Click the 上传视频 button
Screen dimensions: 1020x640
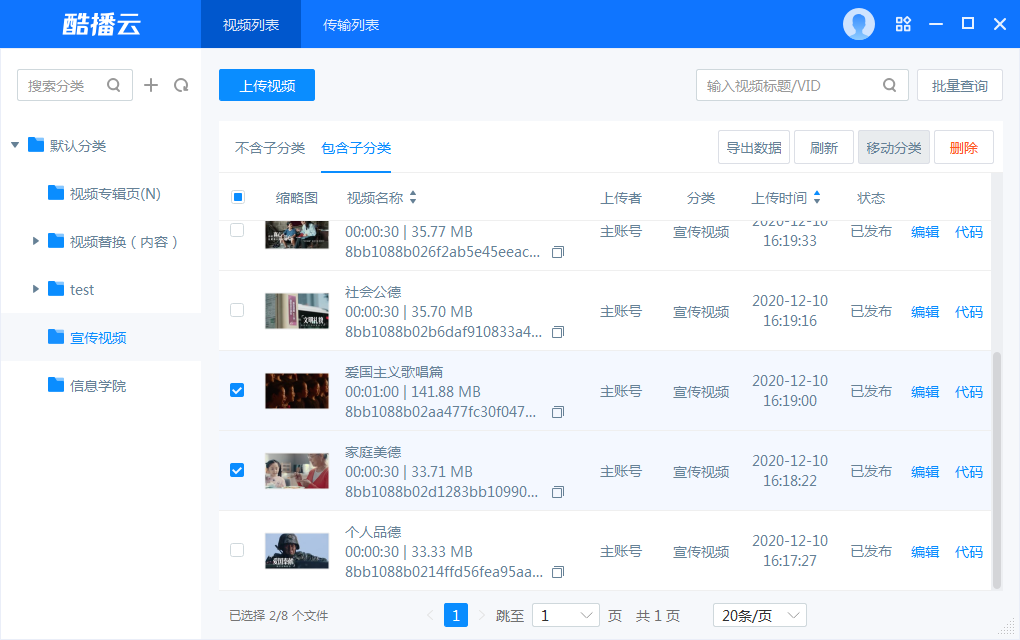(266, 85)
